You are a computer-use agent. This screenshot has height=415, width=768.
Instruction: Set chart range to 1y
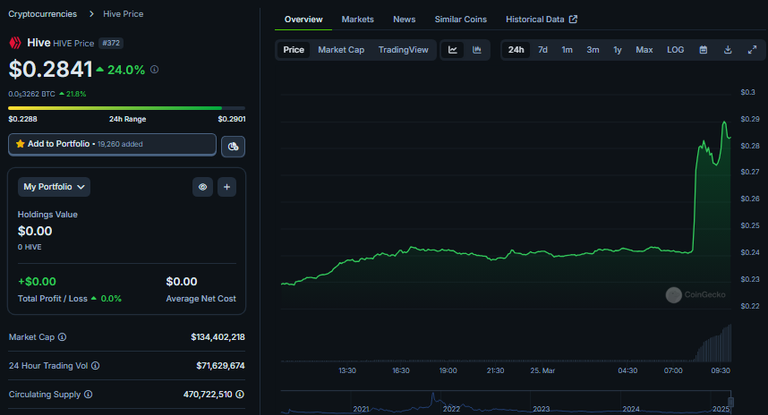click(617, 50)
